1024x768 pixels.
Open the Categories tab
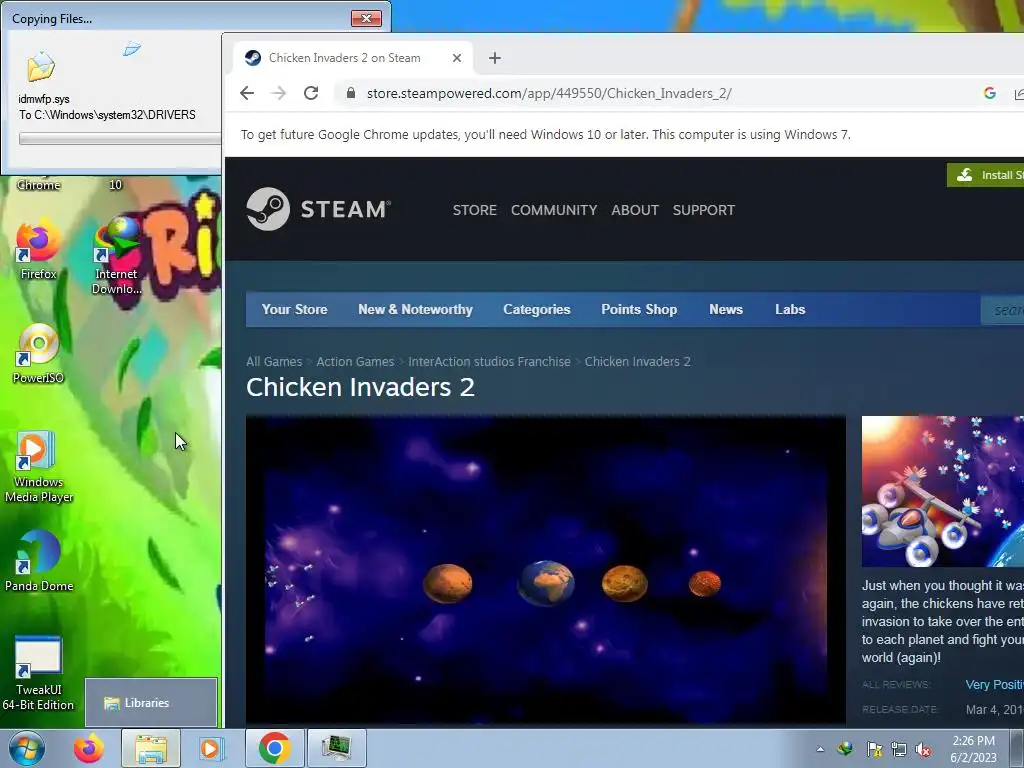(537, 310)
